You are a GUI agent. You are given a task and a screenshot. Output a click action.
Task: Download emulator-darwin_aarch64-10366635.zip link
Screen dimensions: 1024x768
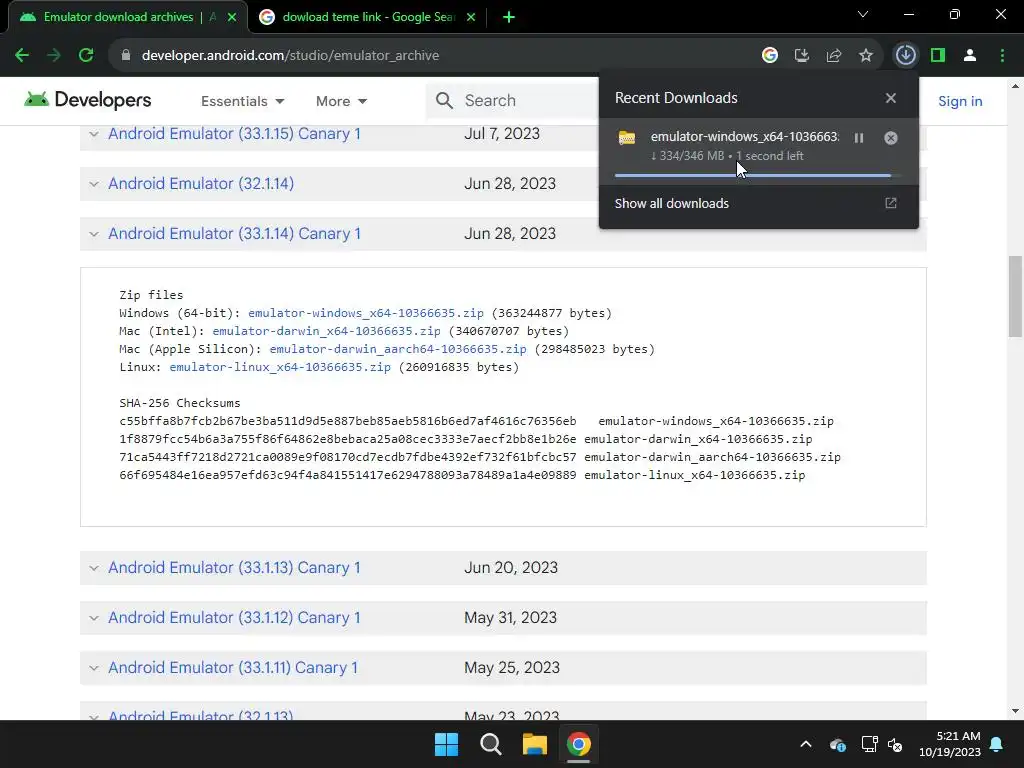click(x=398, y=349)
